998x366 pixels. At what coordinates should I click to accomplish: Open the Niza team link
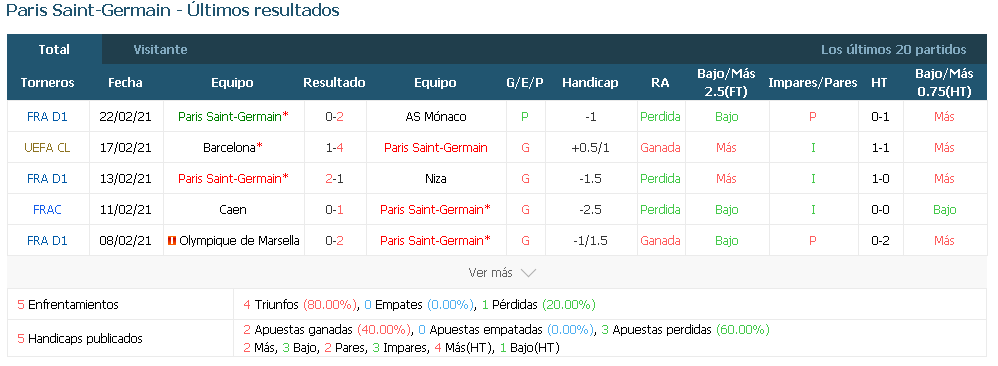click(435, 179)
